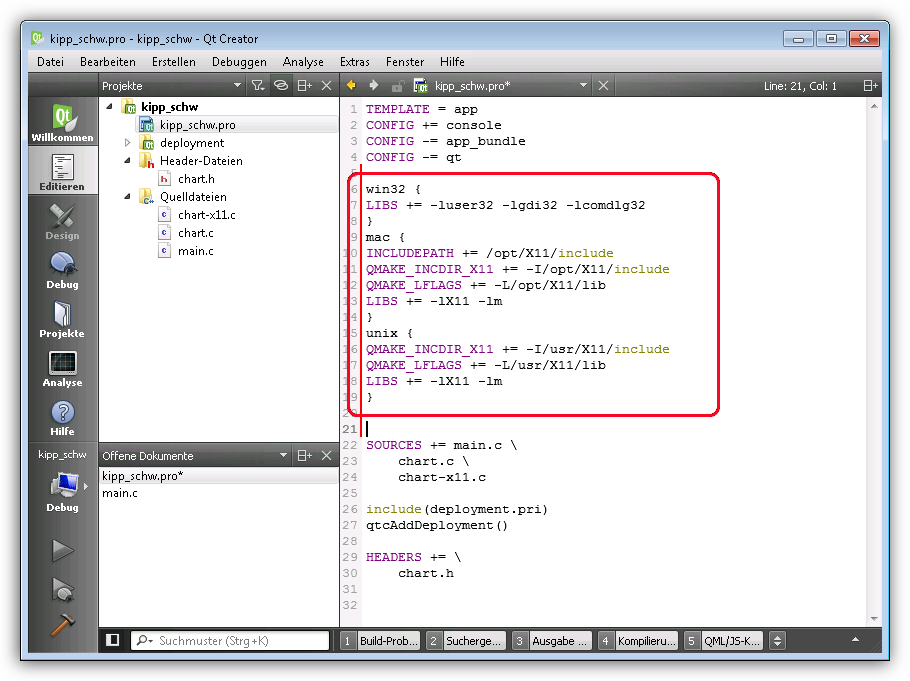Click the green Run button

(x=62, y=550)
